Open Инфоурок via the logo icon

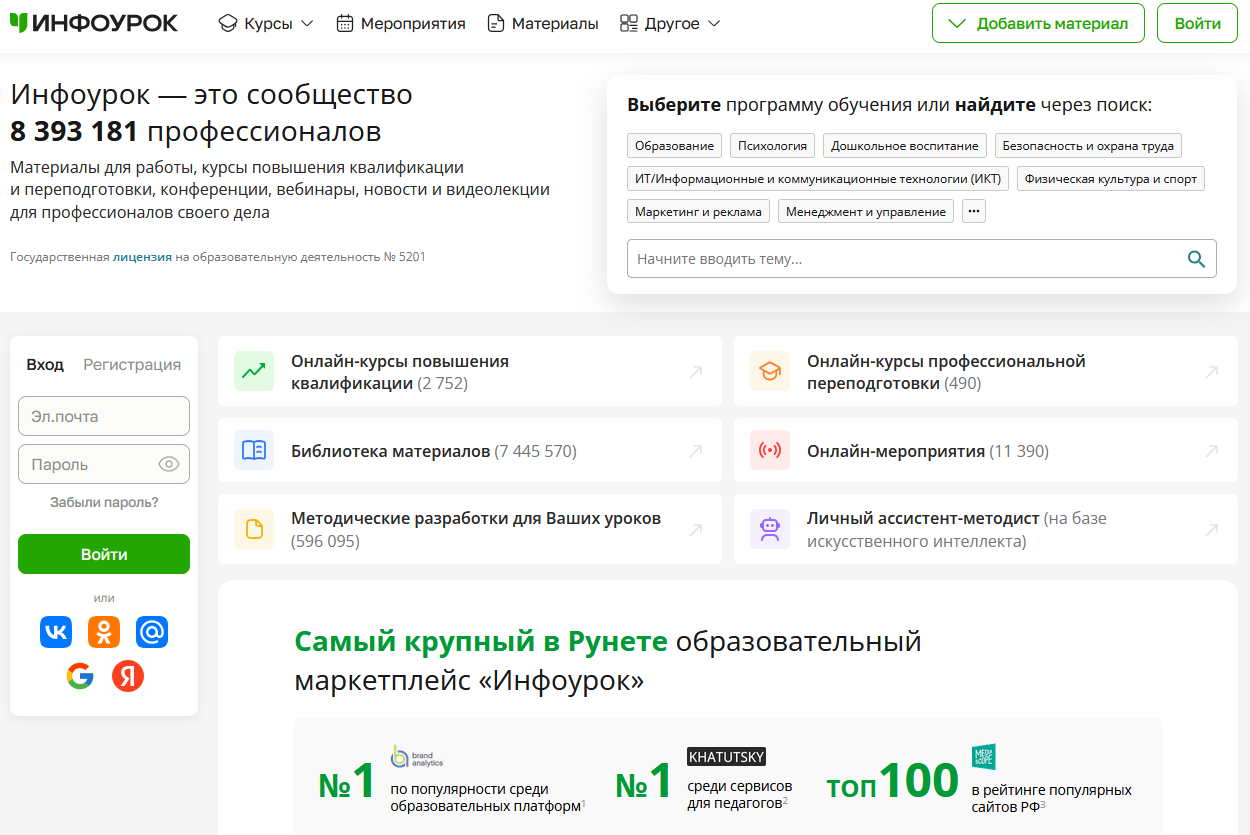16,22
